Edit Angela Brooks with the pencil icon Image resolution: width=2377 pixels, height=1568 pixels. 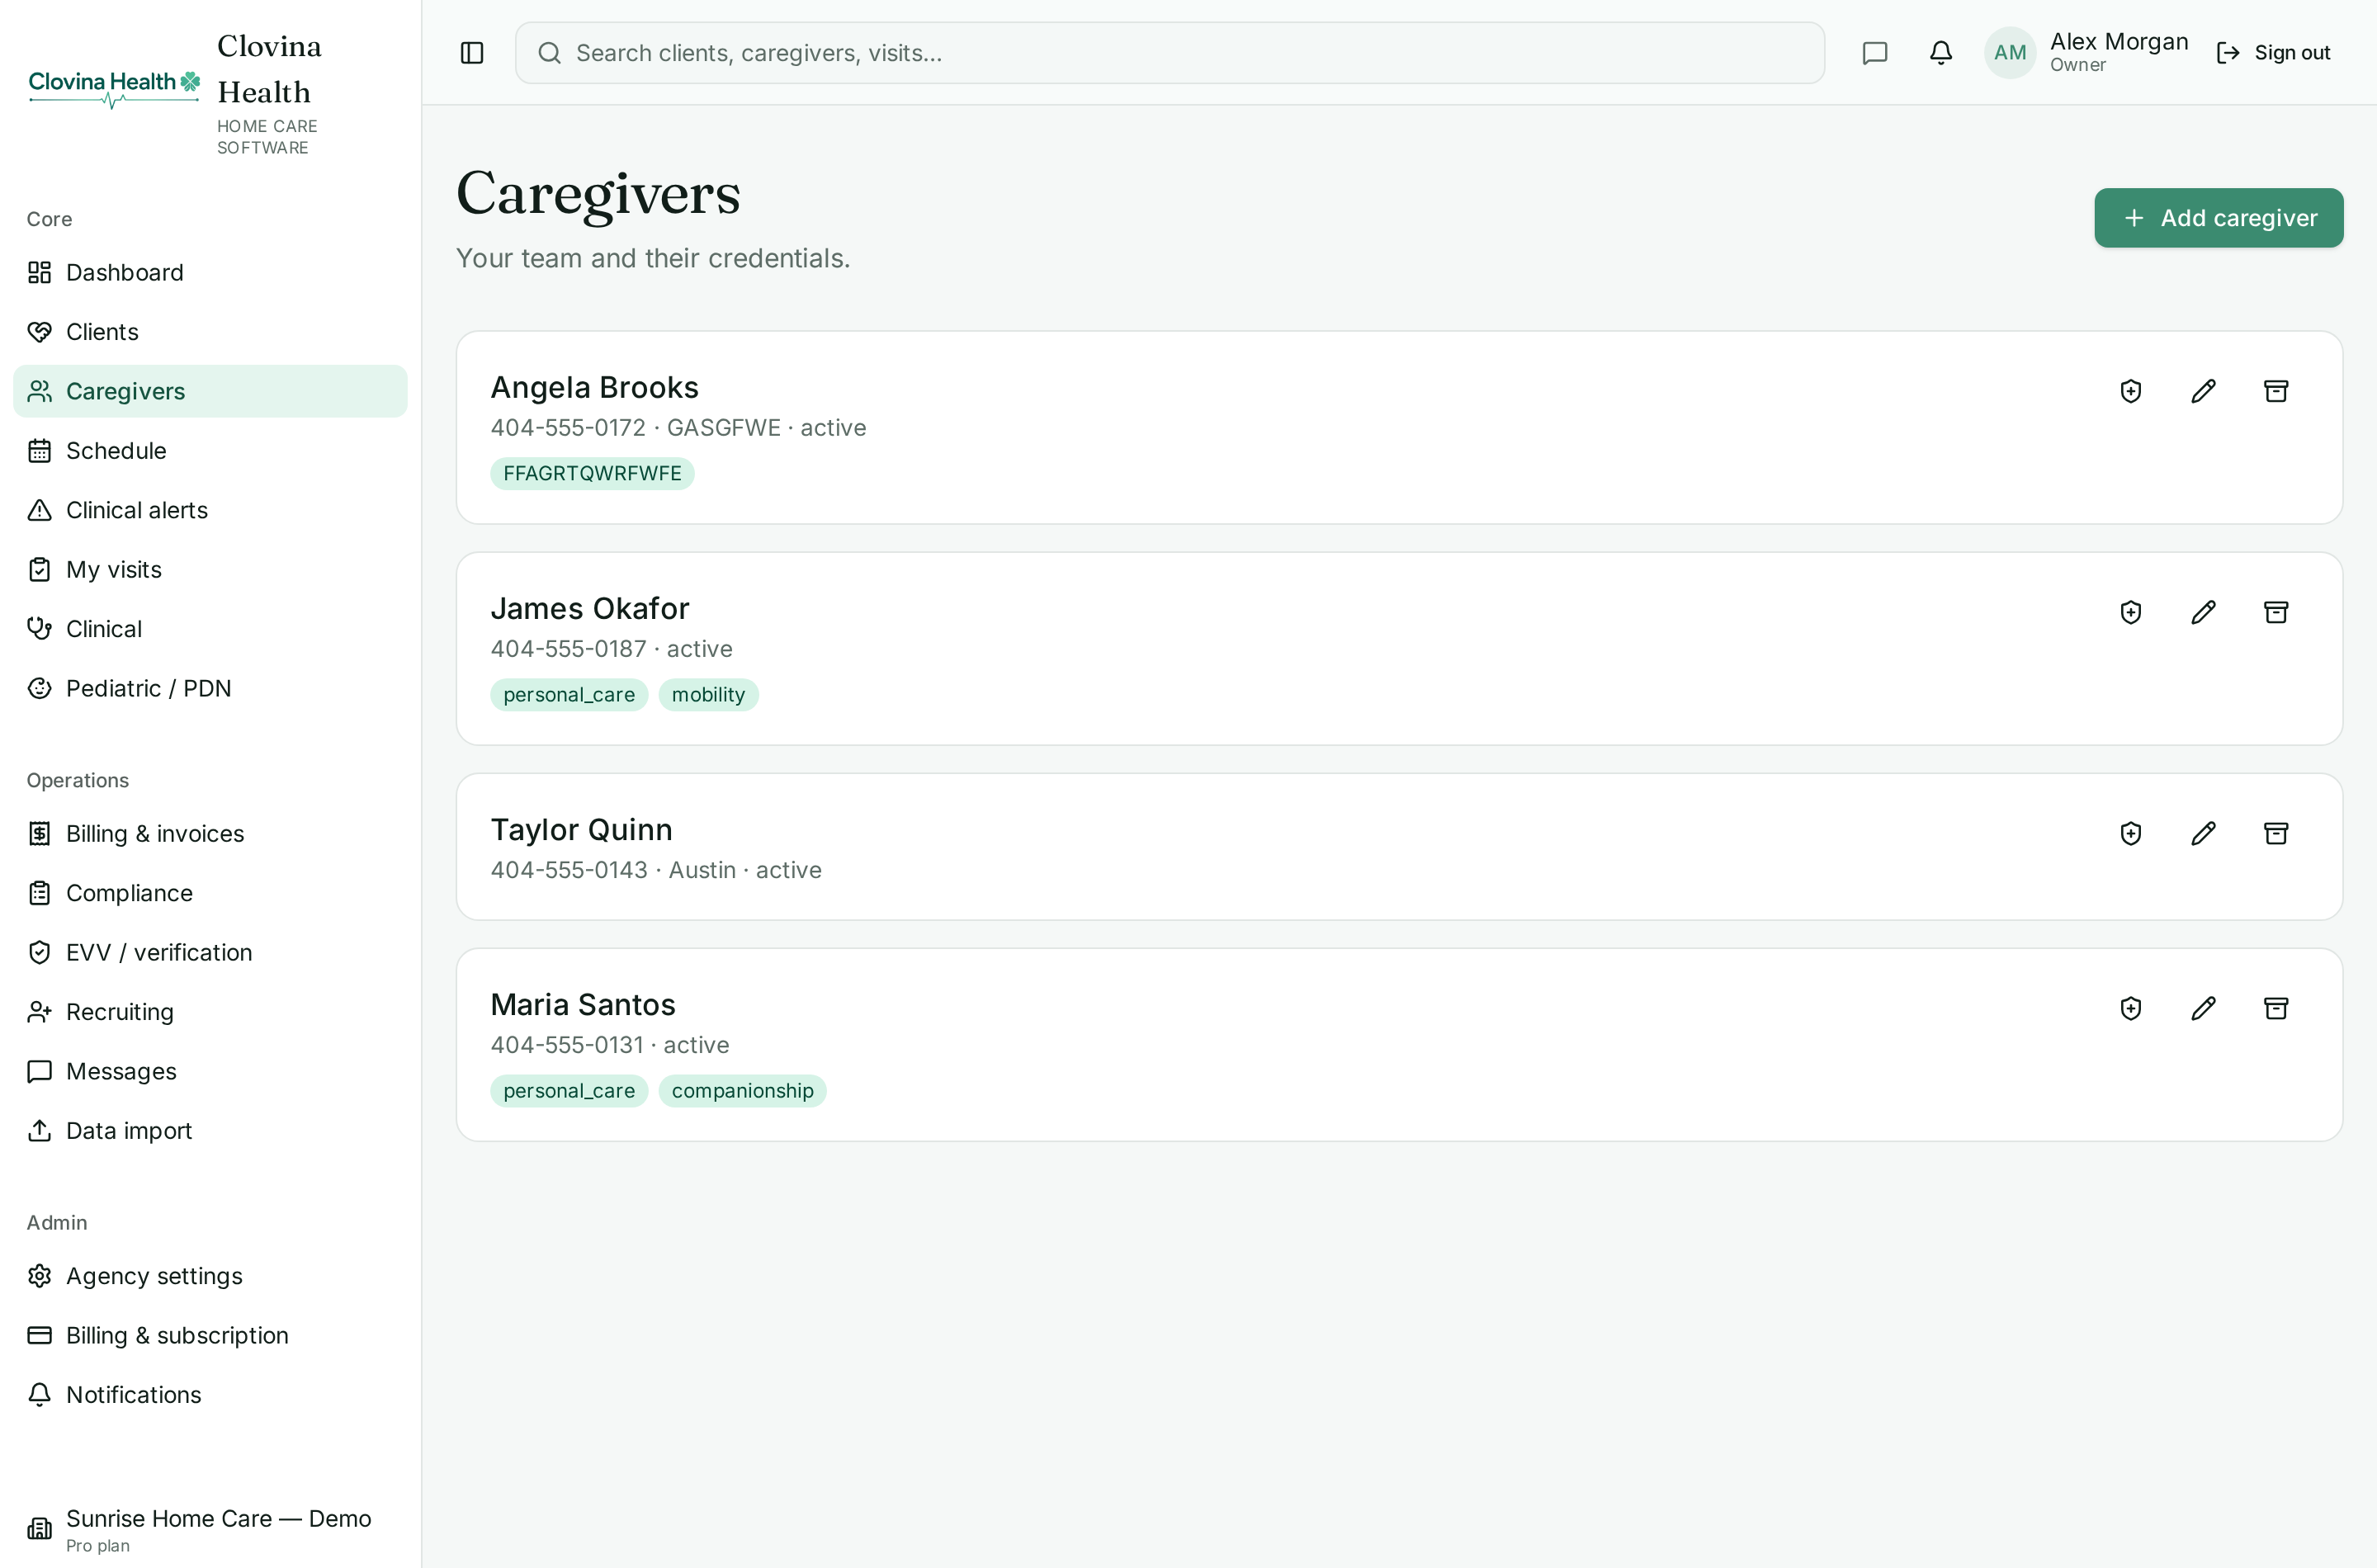coord(2204,391)
